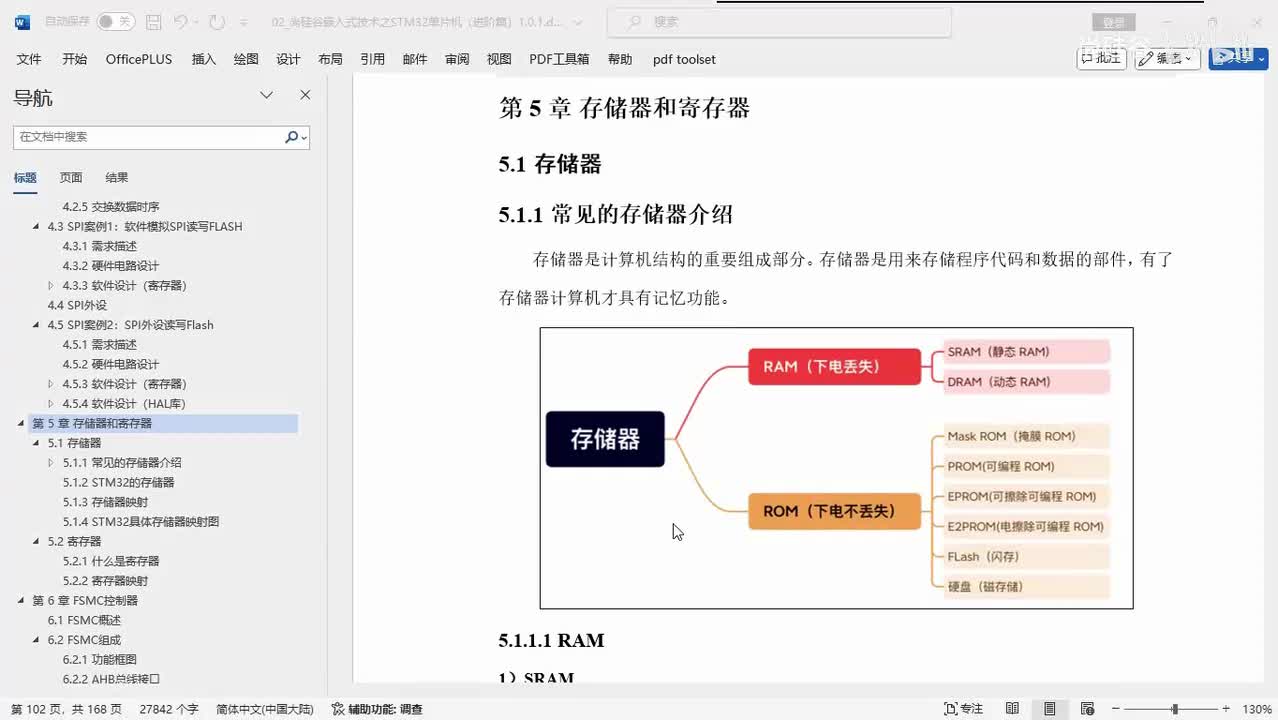Click the Redo icon in title bar
The width and height of the screenshot is (1278, 720).
pyautogui.click(x=217, y=21)
